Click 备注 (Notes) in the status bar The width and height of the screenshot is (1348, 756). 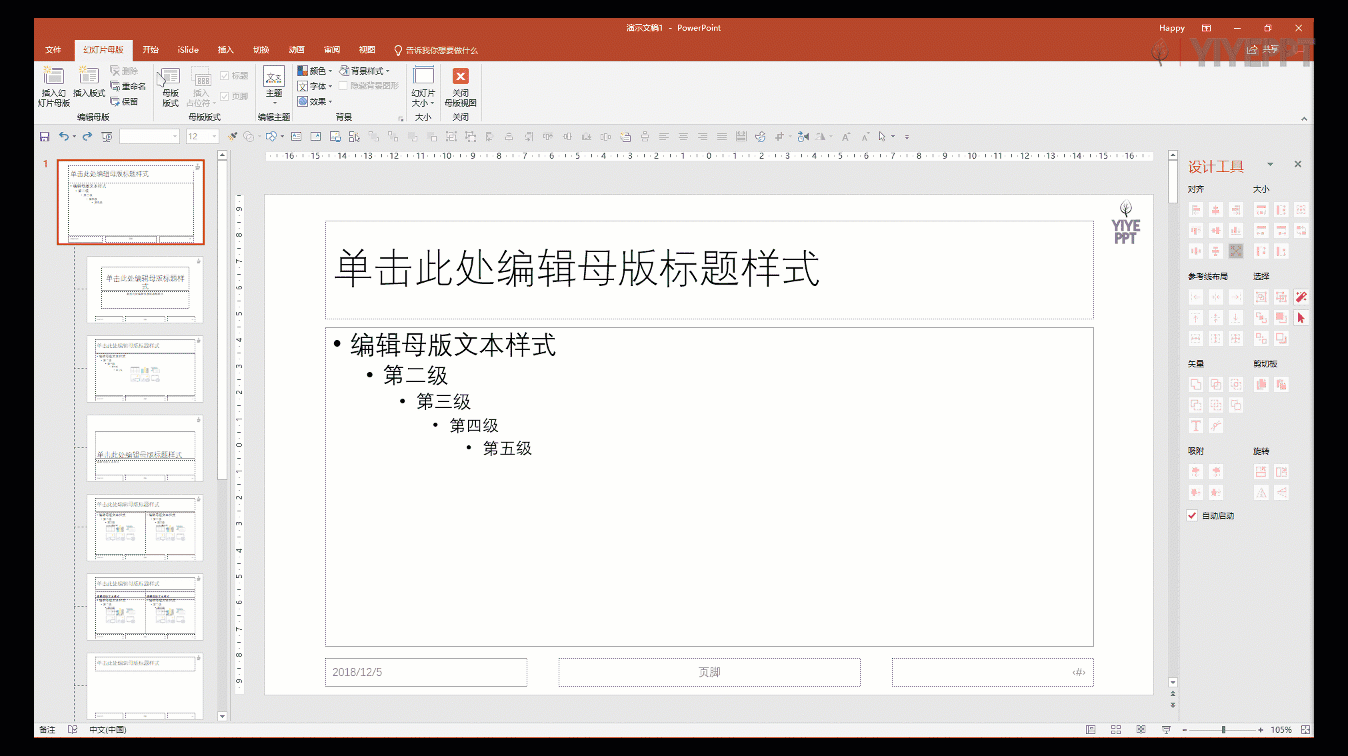pyautogui.click(x=48, y=730)
